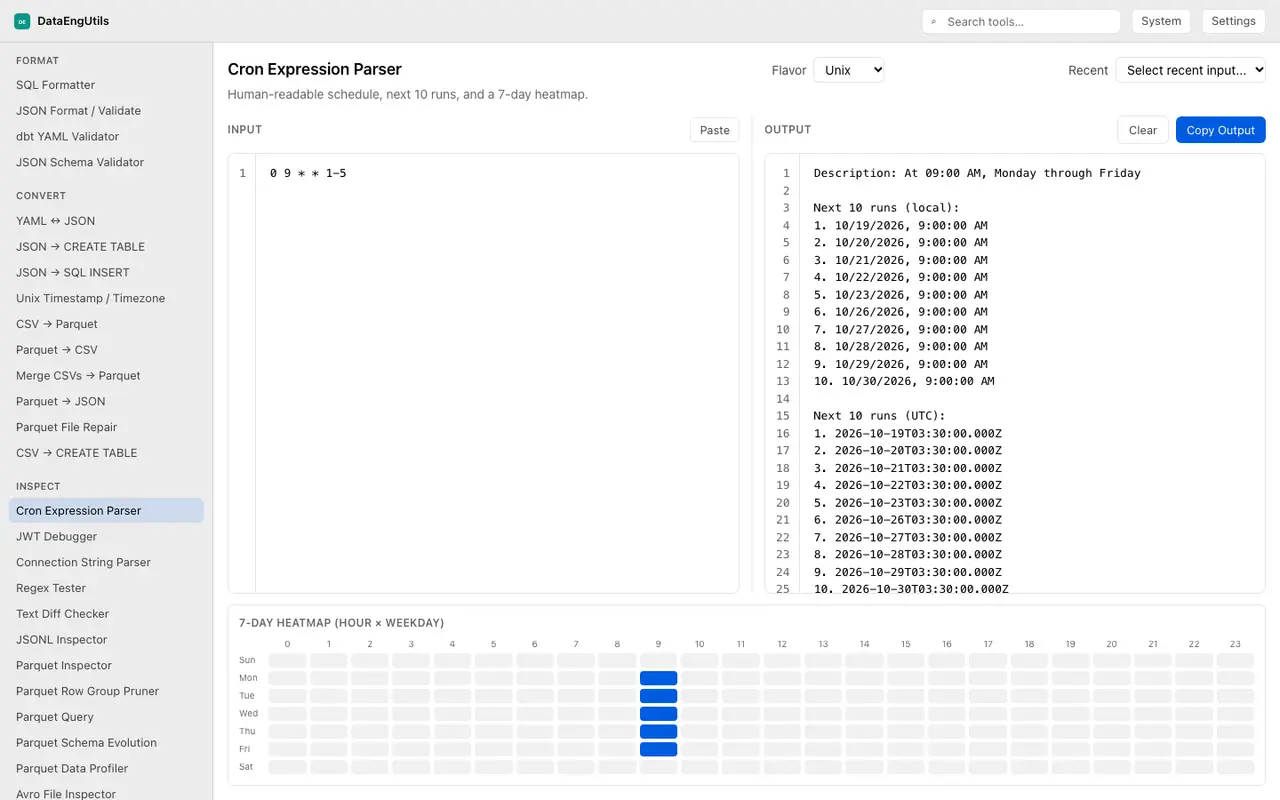Open Merge CSVs → Parquet tool

(x=106, y=376)
